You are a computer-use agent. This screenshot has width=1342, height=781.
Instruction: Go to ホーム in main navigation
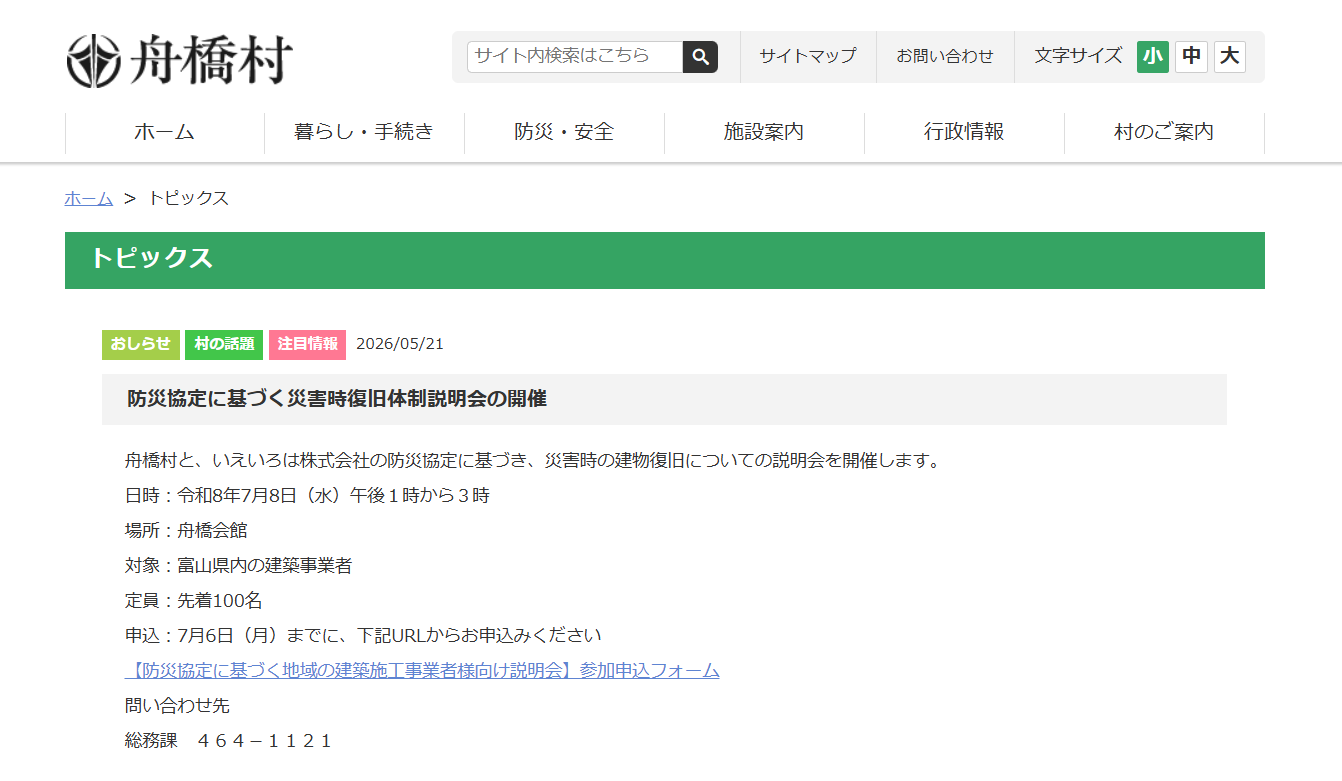click(x=164, y=132)
